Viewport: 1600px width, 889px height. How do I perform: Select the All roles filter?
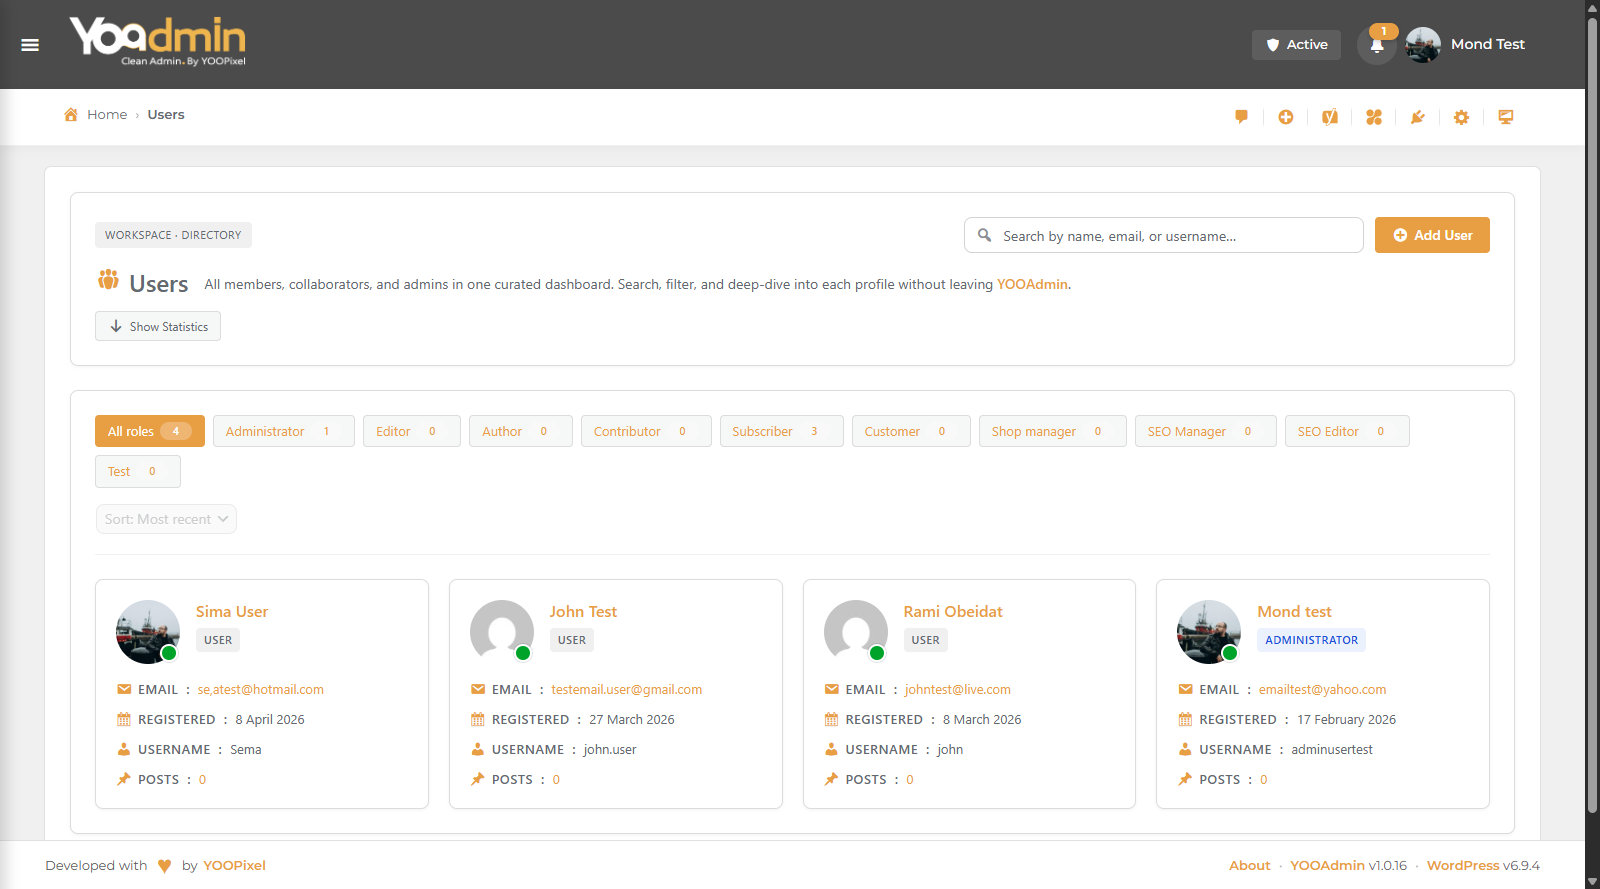coord(150,431)
